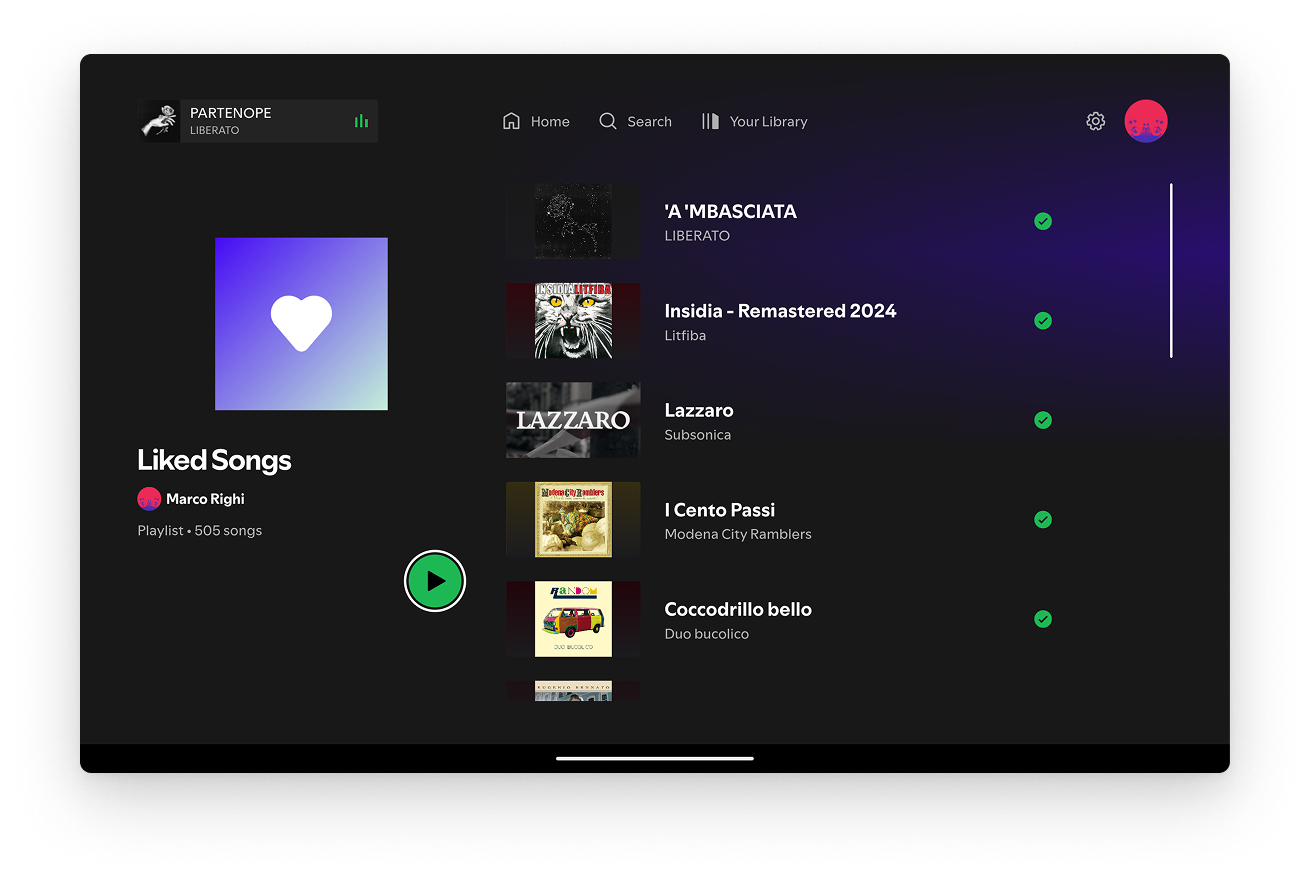Click the Insidia Litfiba album cover
Viewport: 1310px width, 879px height.
click(573, 321)
